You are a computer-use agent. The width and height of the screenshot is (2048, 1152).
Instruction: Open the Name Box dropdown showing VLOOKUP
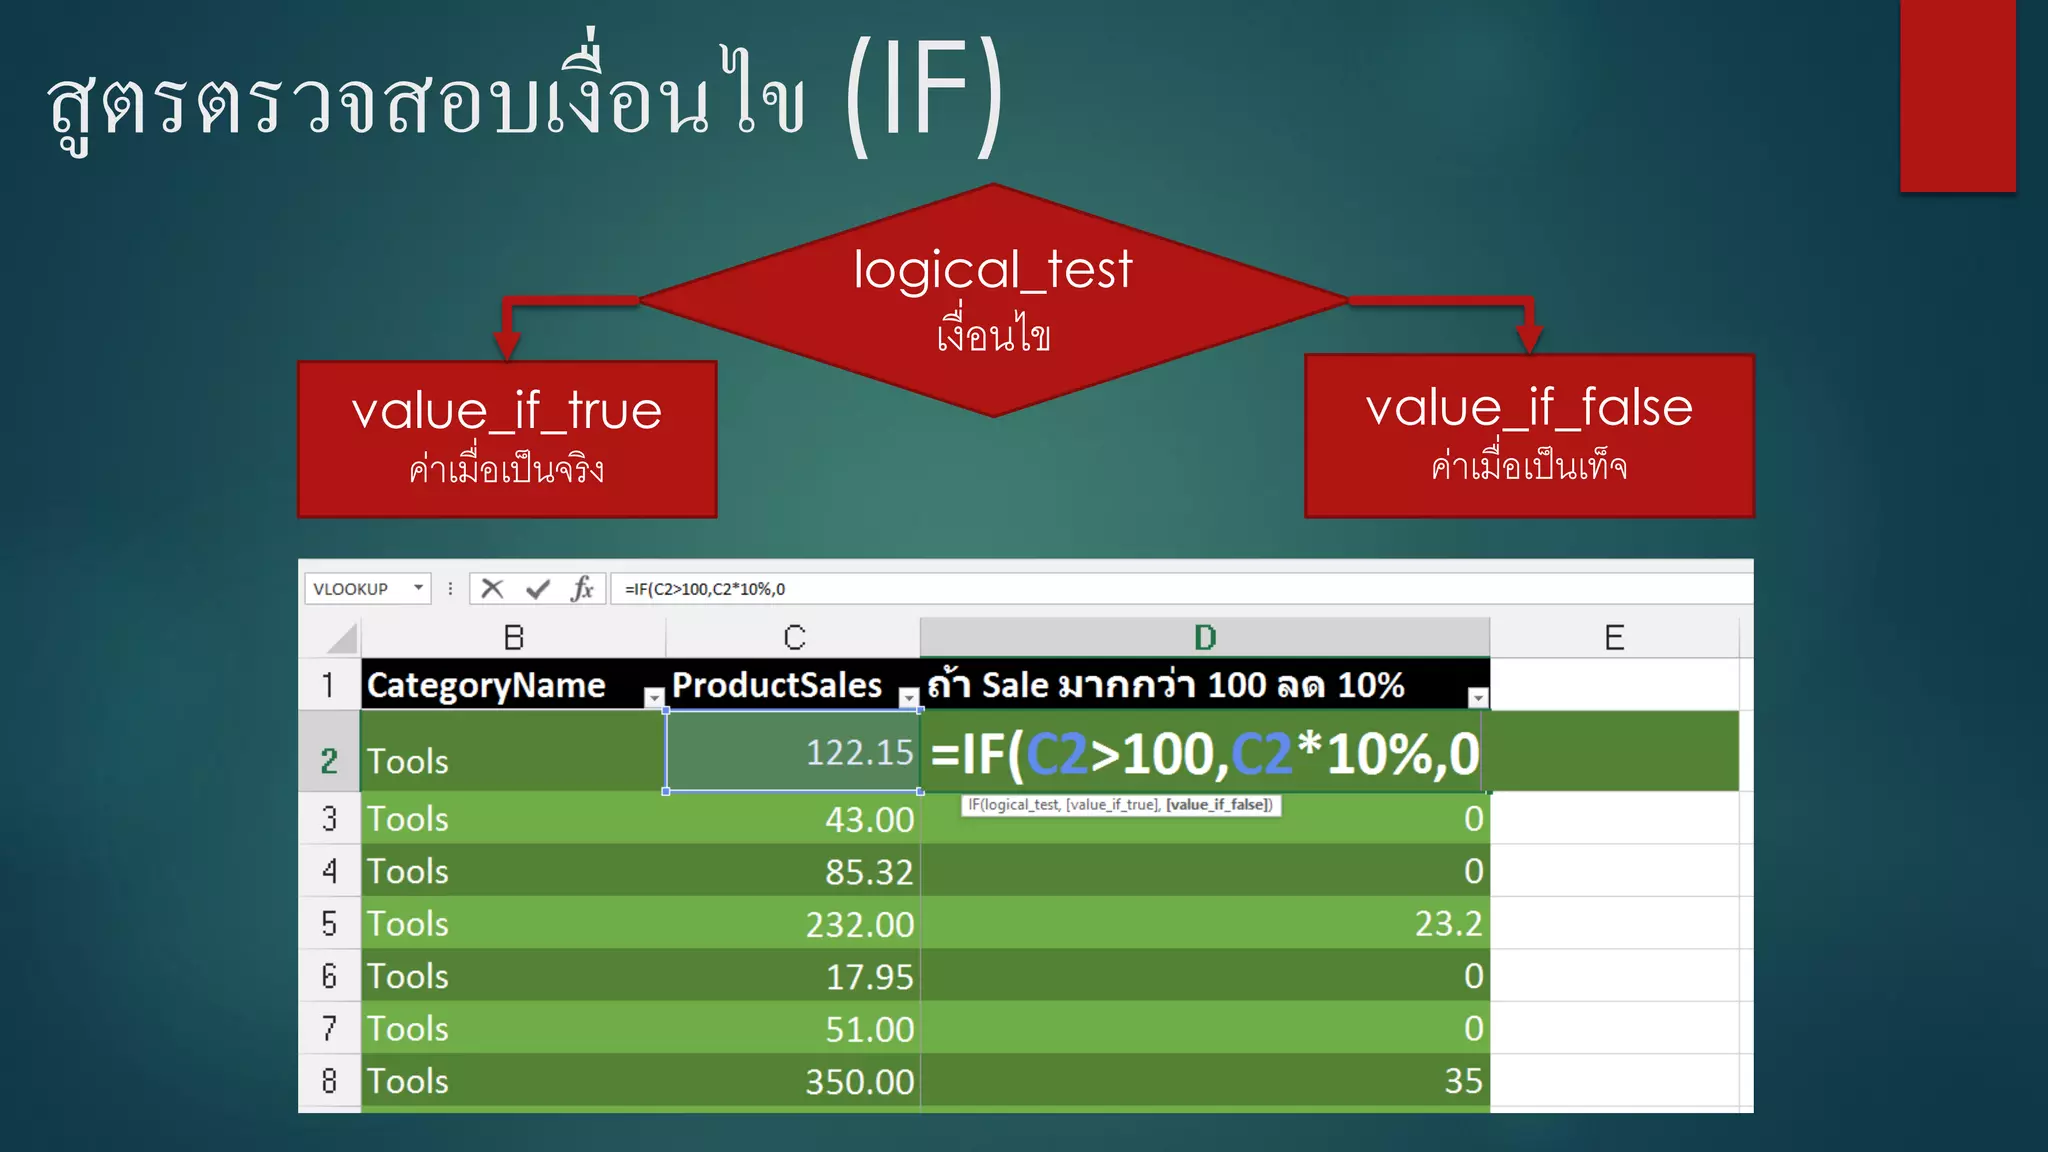pyautogui.click(x=419, y=588)
